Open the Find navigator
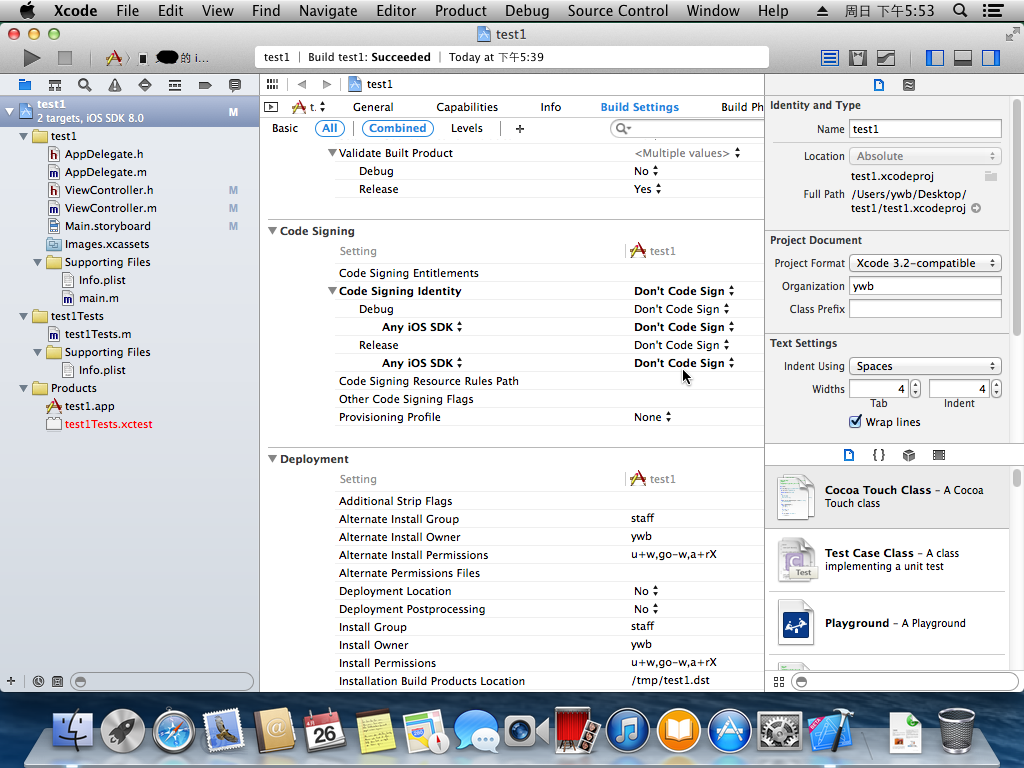 [84, 85]
